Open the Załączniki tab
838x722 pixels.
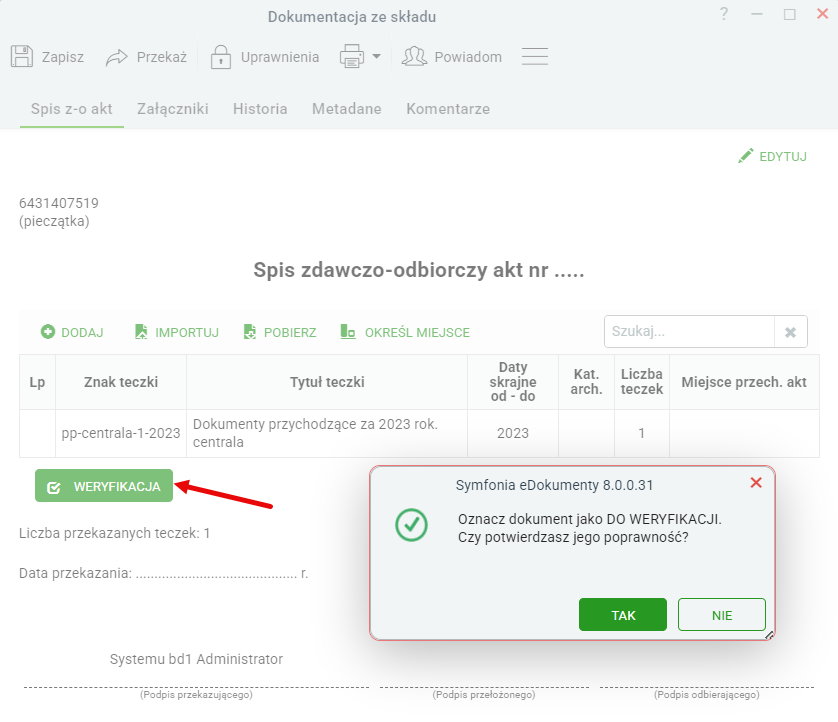pos(173,109)
